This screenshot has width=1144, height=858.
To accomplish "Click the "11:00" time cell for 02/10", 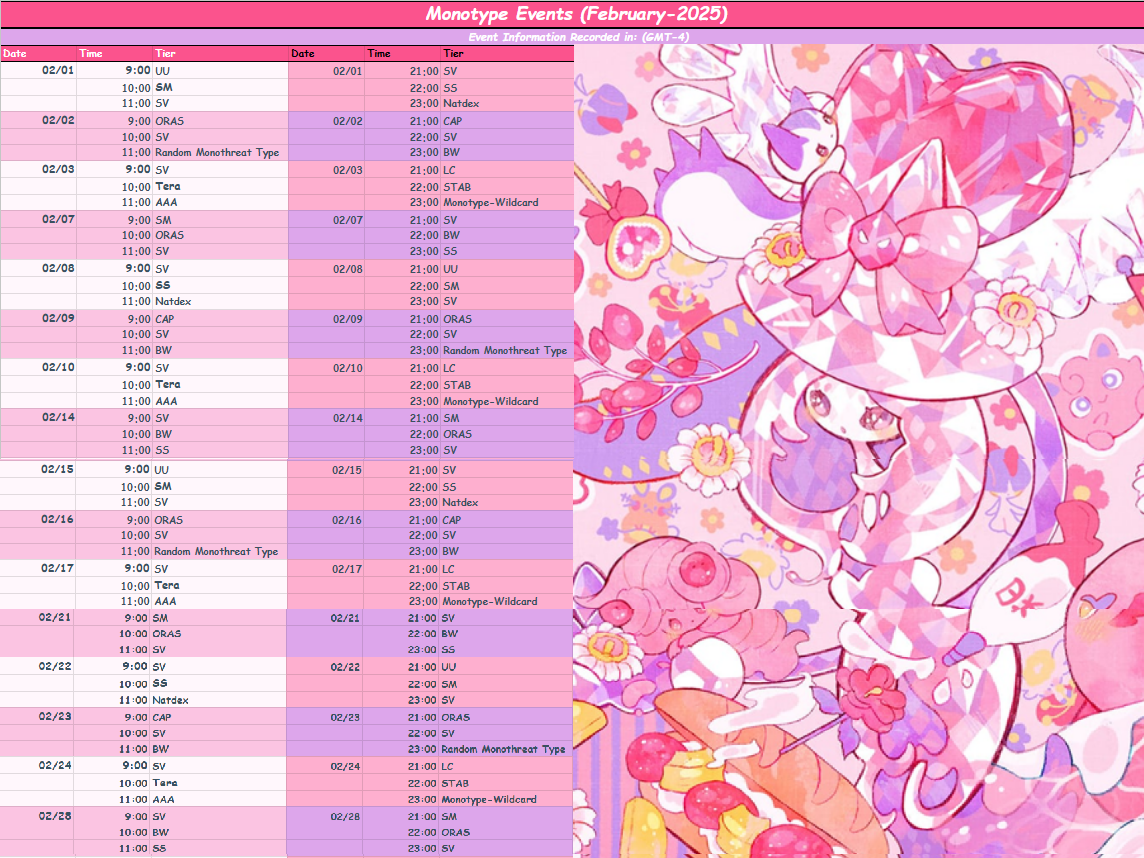I will (x=136, y=401).
